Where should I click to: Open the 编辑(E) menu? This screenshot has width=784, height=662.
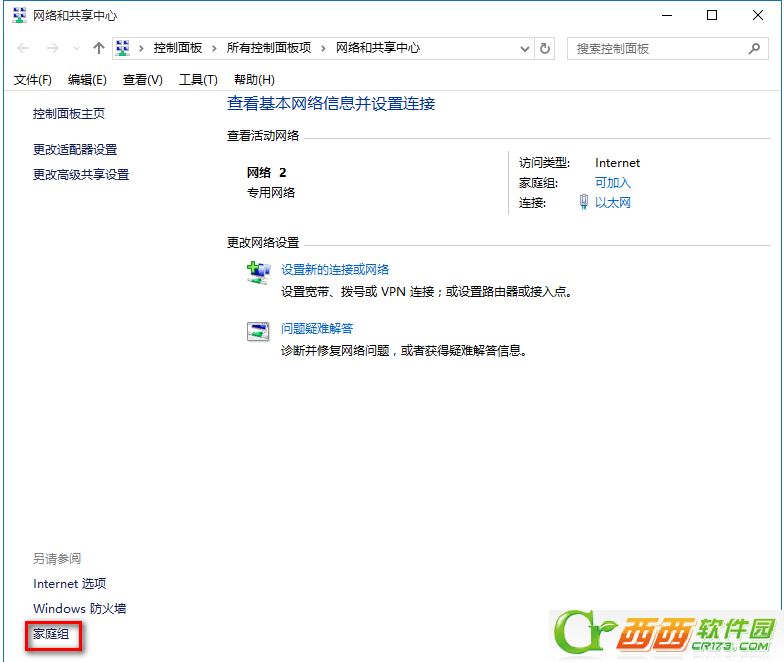click(87, 80)
